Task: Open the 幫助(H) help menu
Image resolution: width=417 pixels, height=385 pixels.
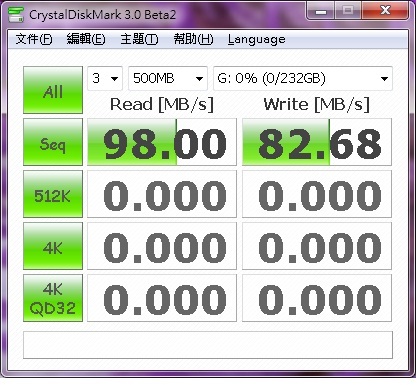Action: [193, 39]
